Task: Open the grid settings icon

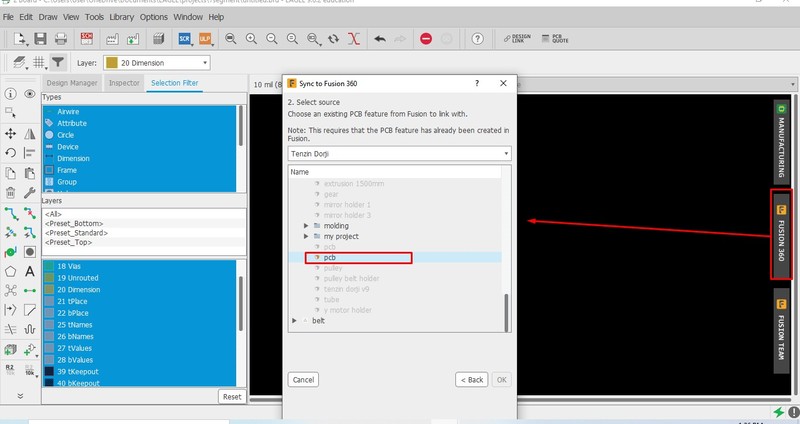Action: click(39, 62)
